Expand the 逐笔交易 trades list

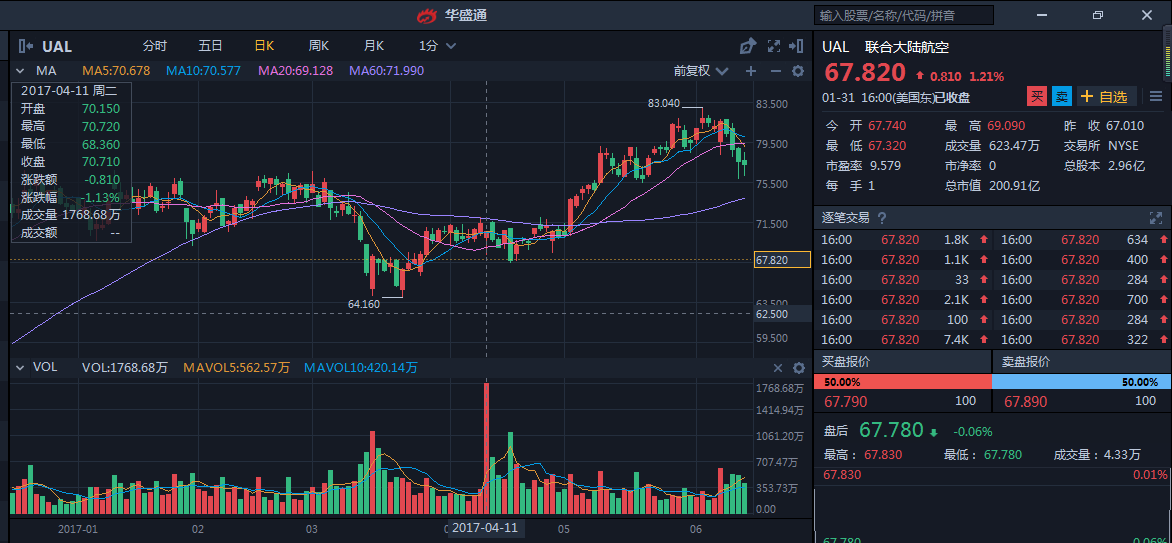tap(1156, 218)
